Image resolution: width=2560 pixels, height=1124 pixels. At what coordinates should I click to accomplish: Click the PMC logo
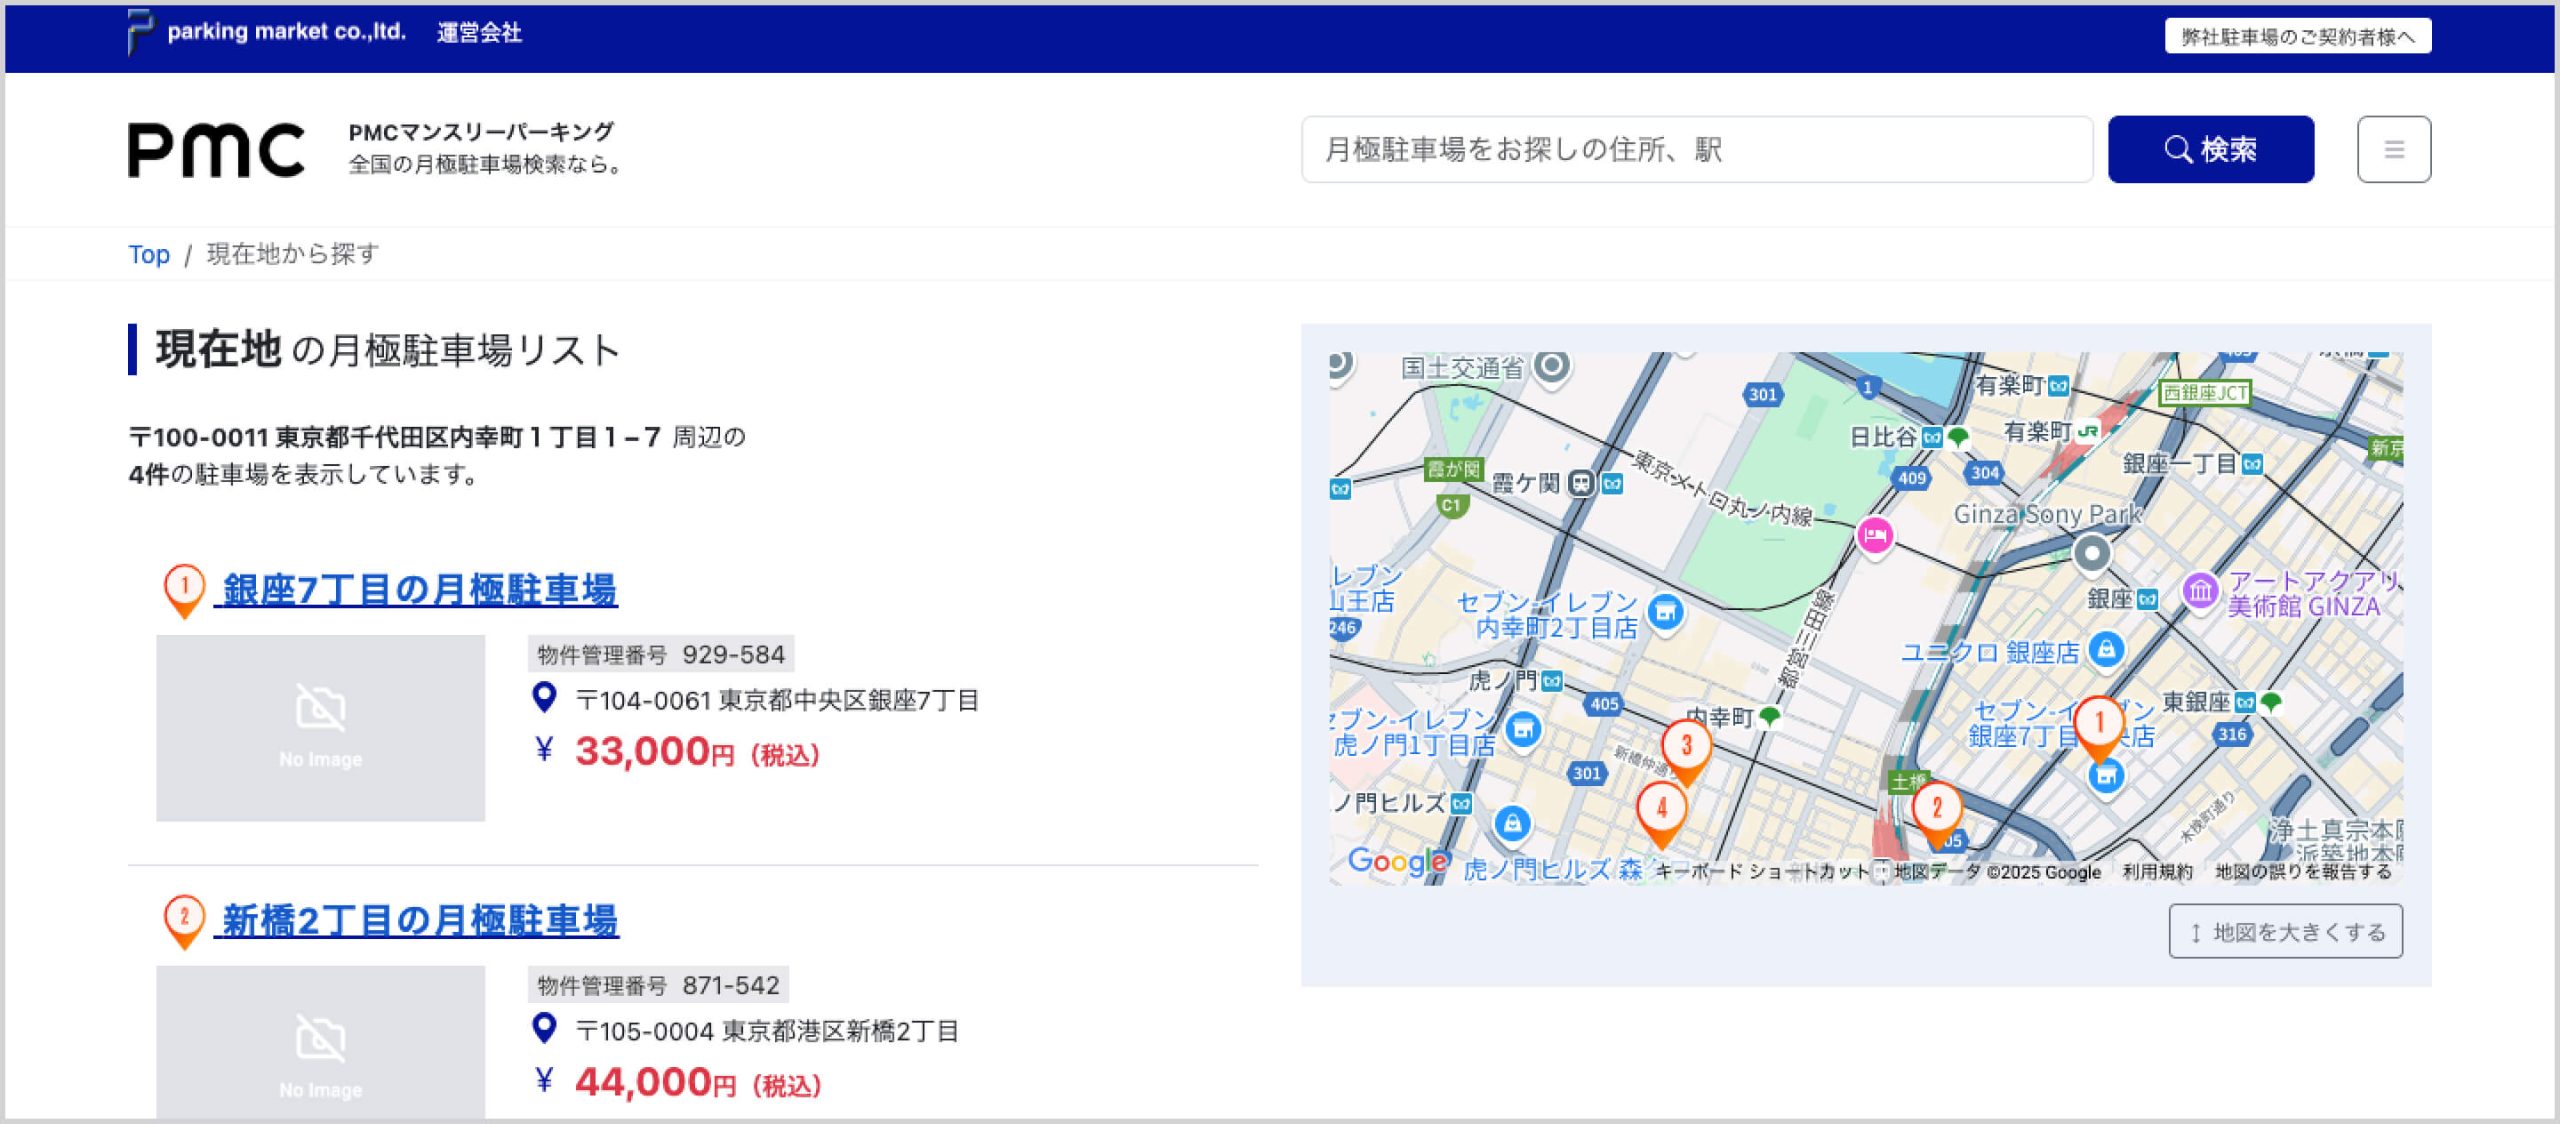(x=216, y=150)
